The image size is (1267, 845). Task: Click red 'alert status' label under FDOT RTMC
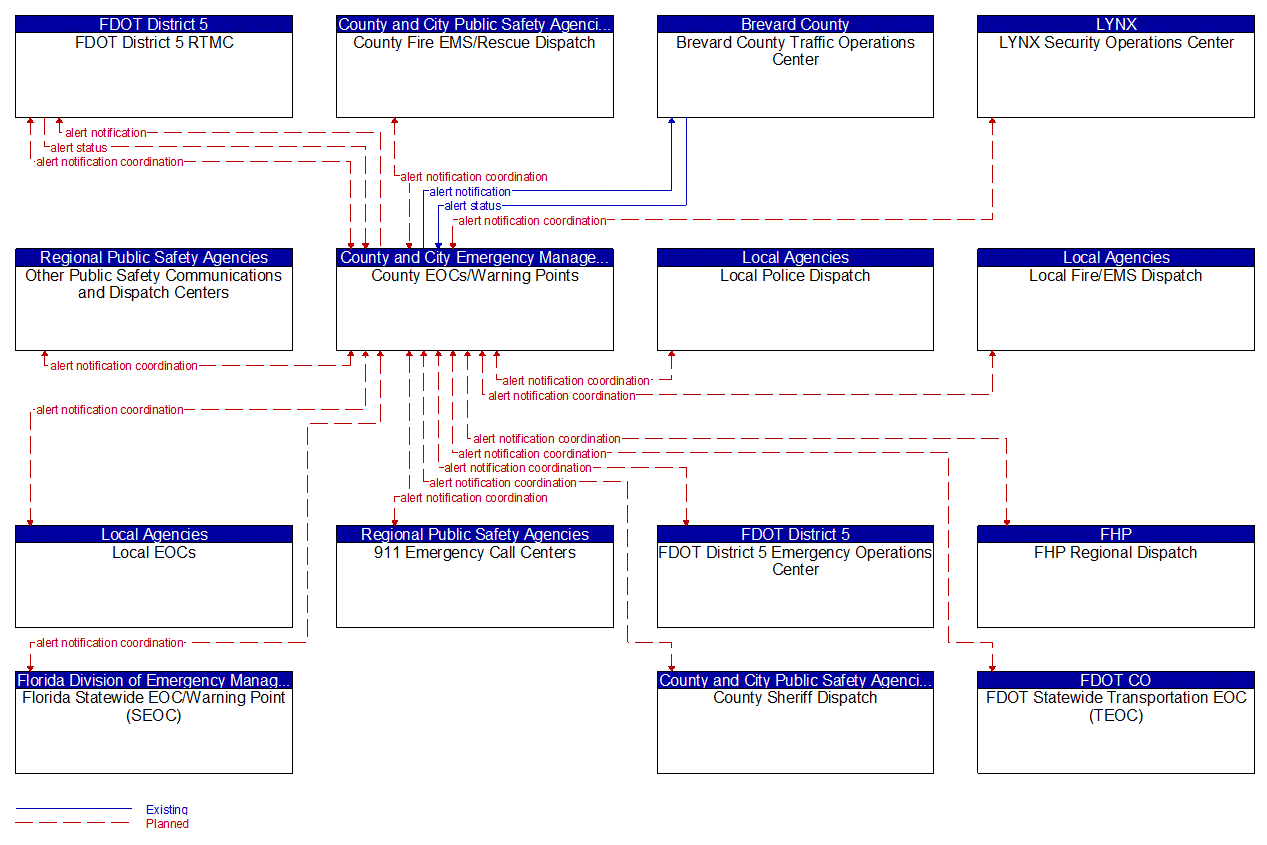[x=79, y=148]
